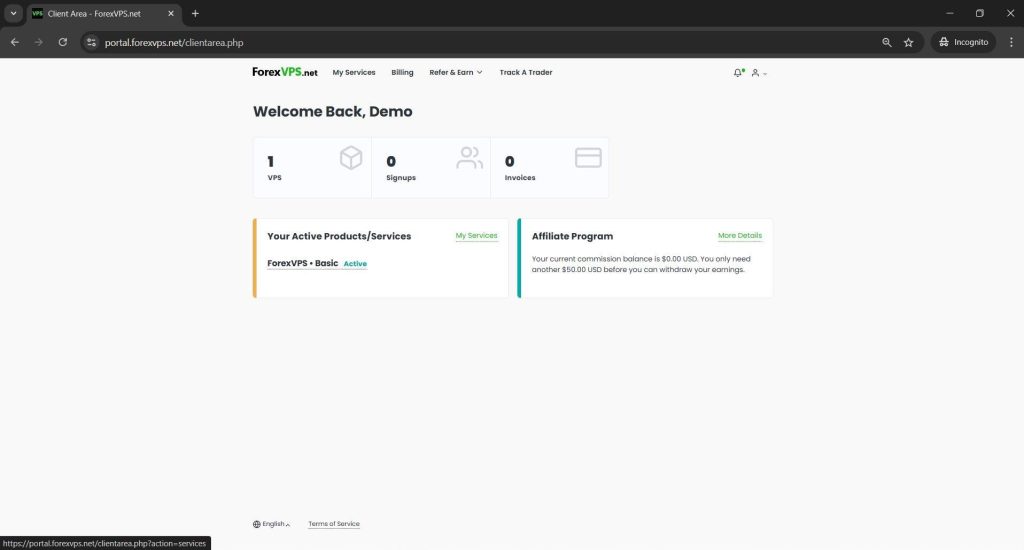Screen dimensions: 1024x550
Task: Open My Services in navigation
Action: (x=354, y=73)
